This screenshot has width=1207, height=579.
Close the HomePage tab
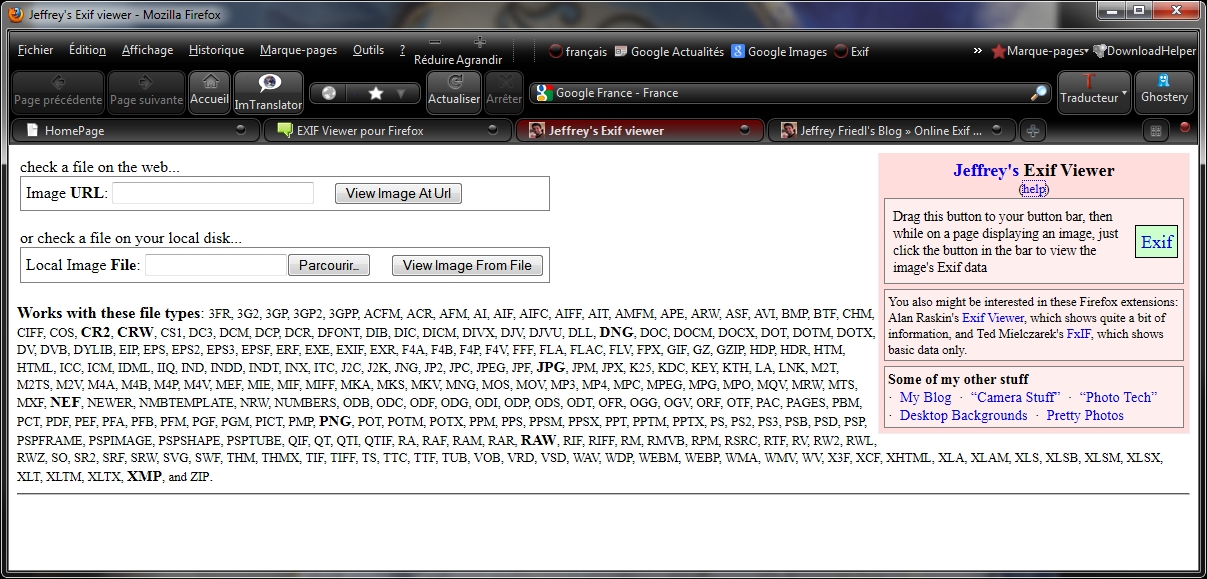241,130
